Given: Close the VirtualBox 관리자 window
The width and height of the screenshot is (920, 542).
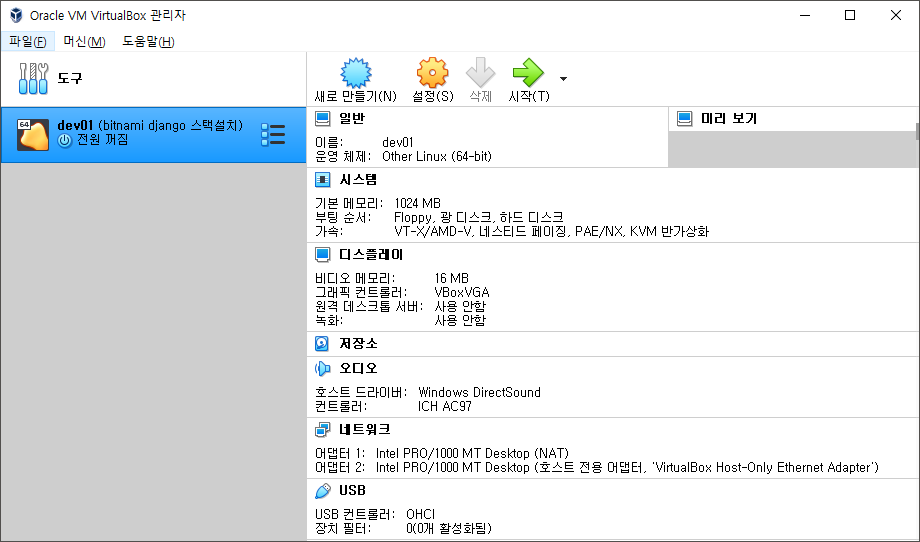Looking at the screenshot, I should coord(895,15).
